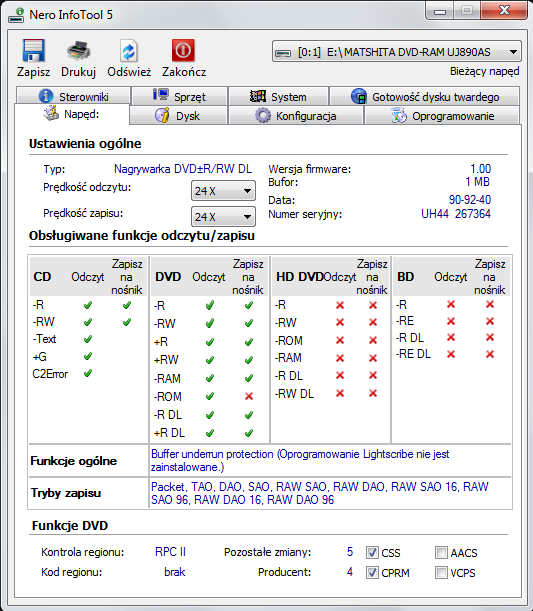
Task: Click the Nero InfoTool title bar icon
Action: pos(16,15)
